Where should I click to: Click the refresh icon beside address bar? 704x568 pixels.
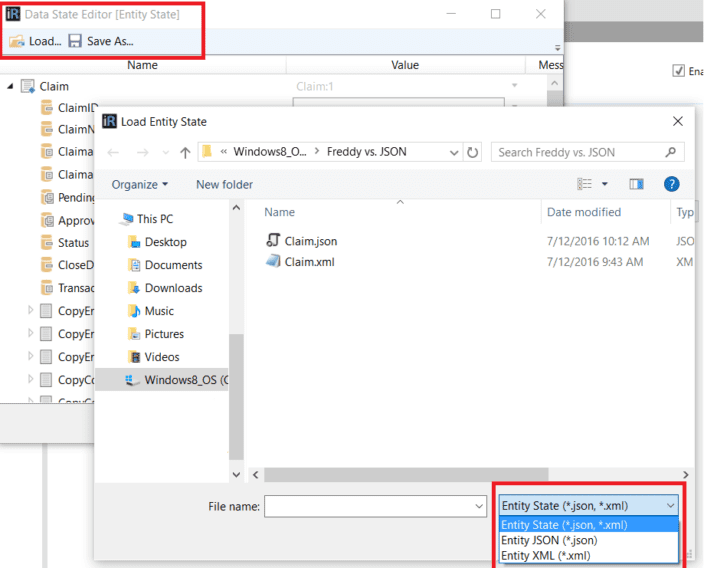pos(473,152)
